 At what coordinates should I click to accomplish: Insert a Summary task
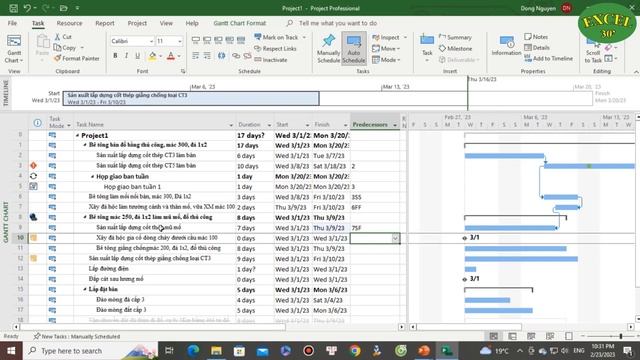pos(456,37)
